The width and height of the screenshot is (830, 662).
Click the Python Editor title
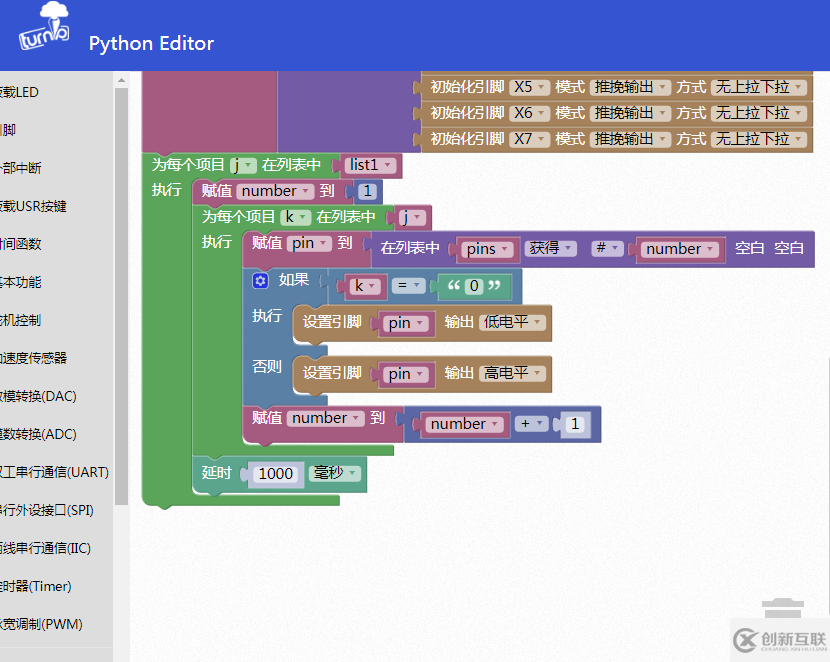coord(151,43)
